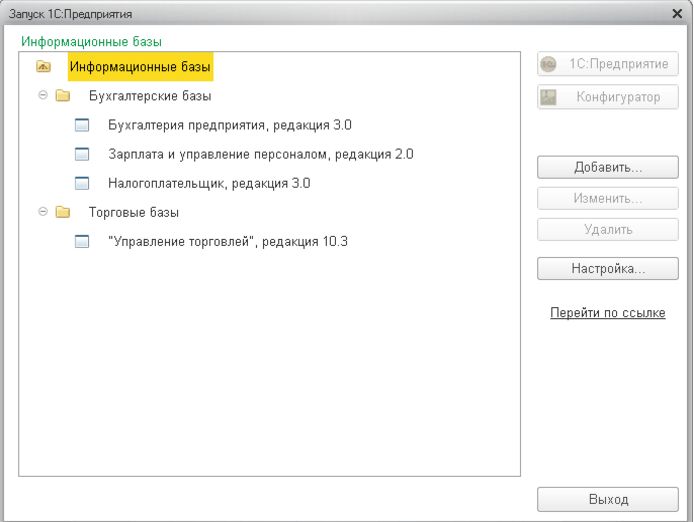Click the Выход button
This screenshot has height=522, width=694.
pyautogui.click(x=608, y=499)
